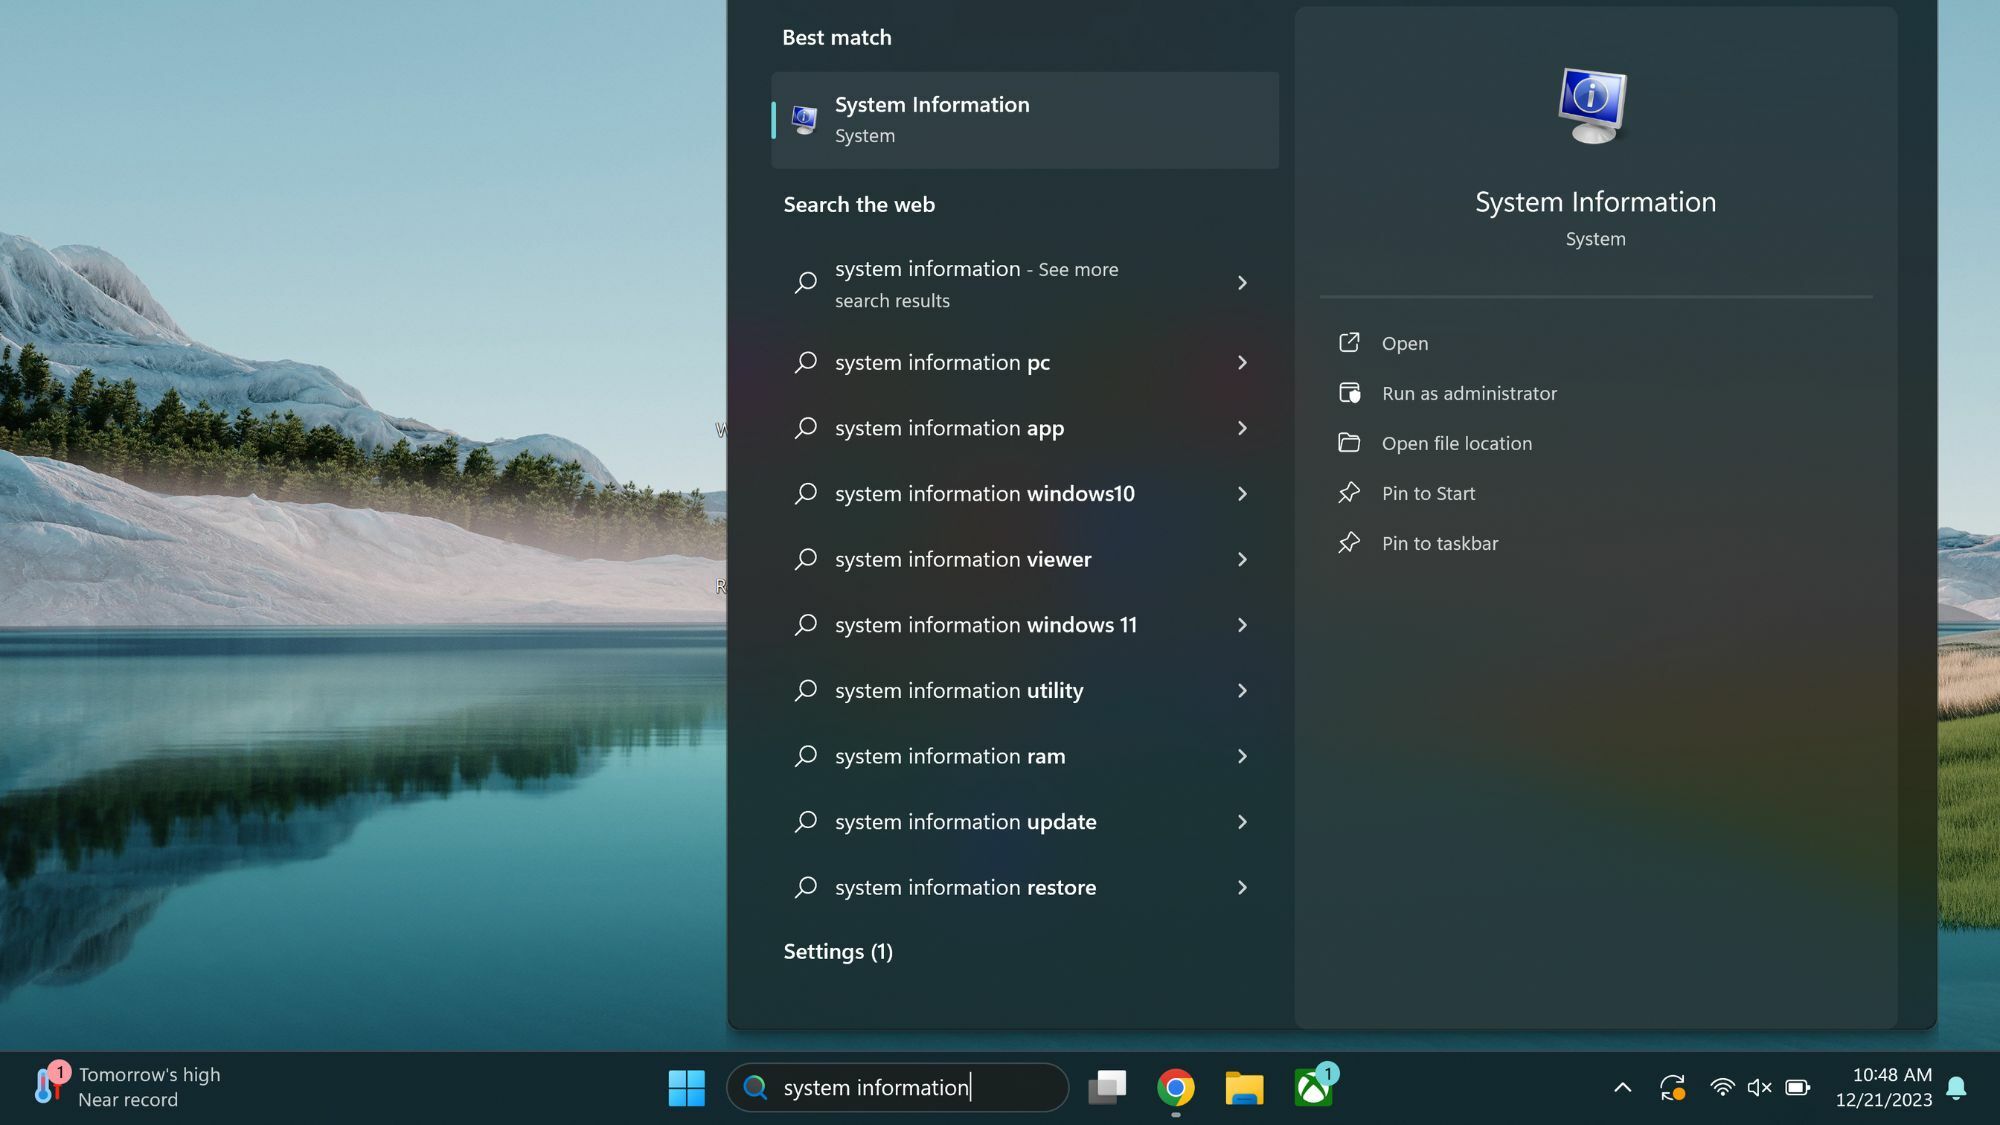
Task: Select web suggestion 'system information windows 11'
Action: 1025,625
